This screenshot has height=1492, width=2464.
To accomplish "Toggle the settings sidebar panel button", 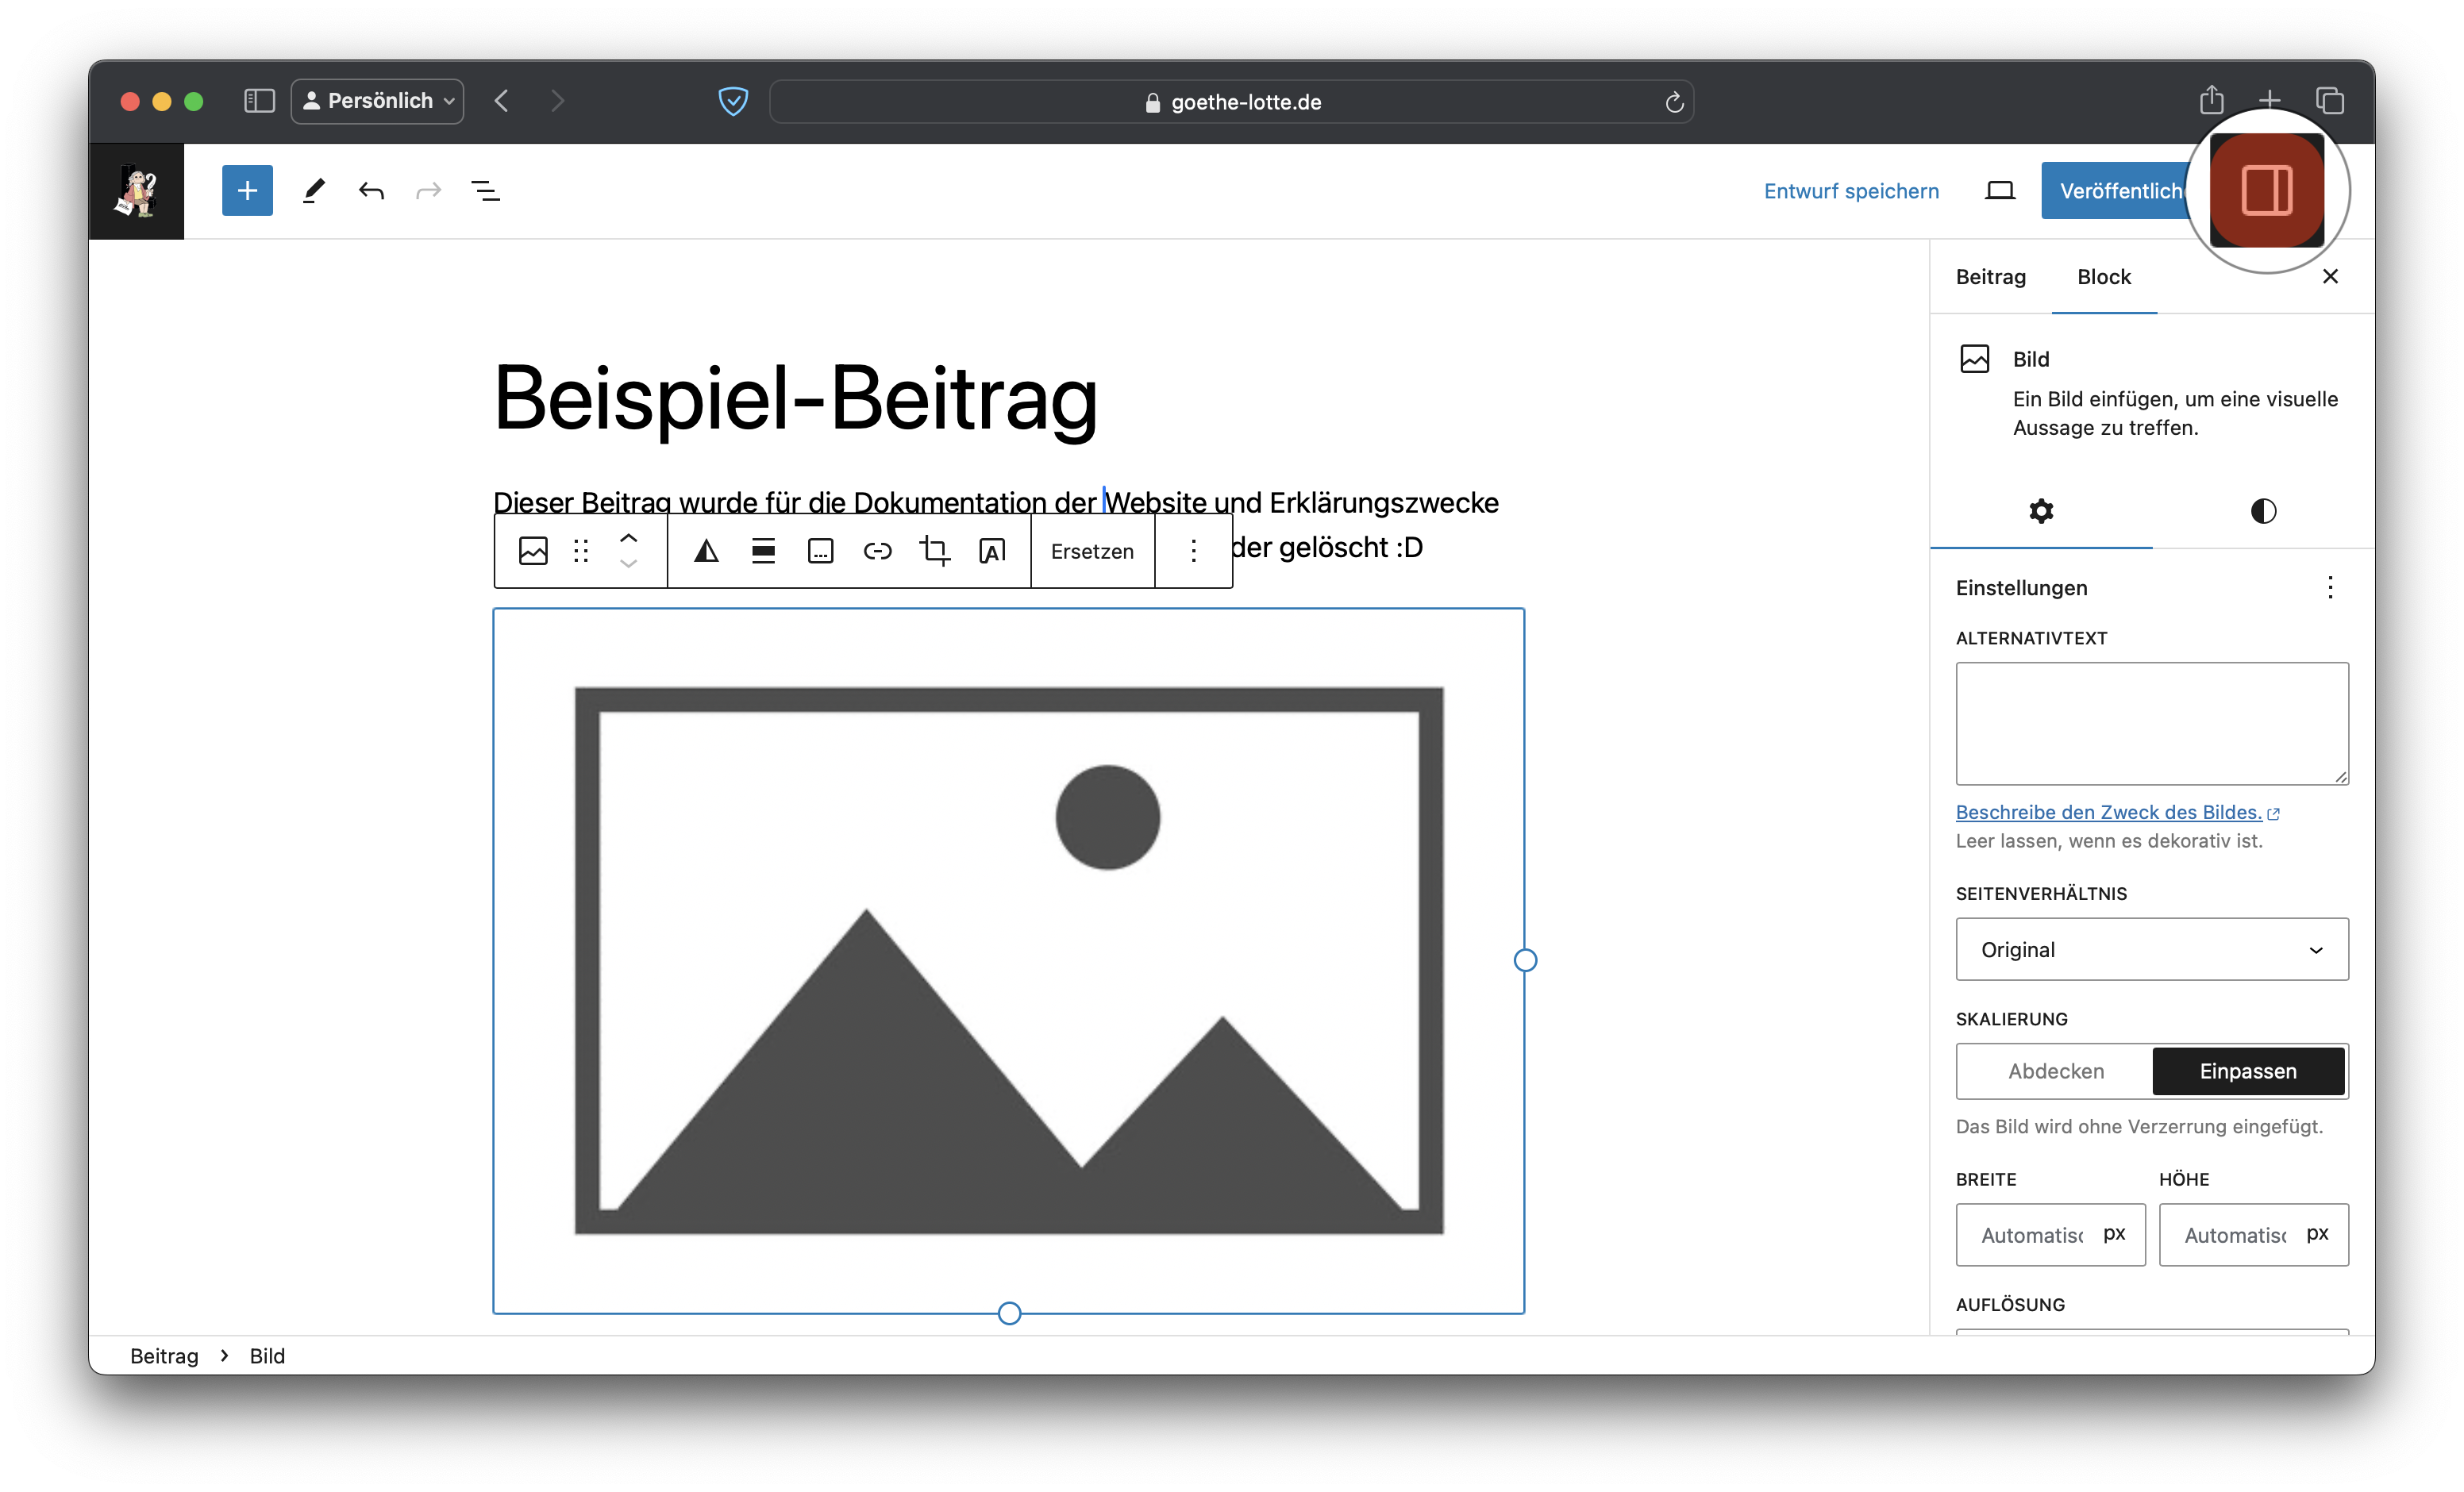I will click(2266, 190).
